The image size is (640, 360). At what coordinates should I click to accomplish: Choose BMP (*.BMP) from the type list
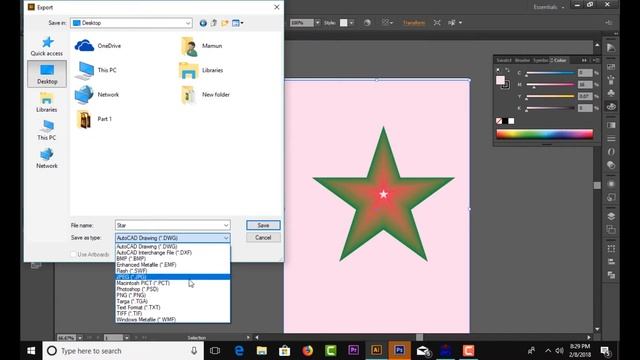coord(173,259)
